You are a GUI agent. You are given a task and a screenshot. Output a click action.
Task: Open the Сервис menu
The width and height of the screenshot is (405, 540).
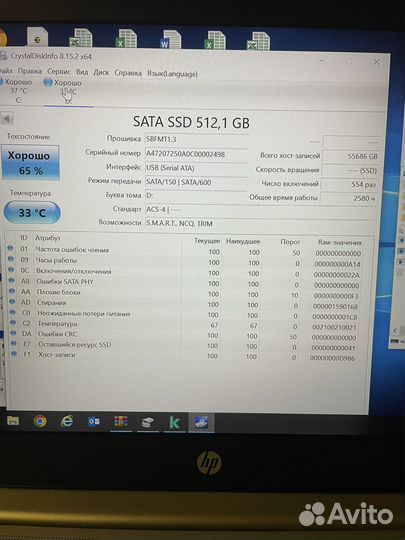click(x=59, y=72)
